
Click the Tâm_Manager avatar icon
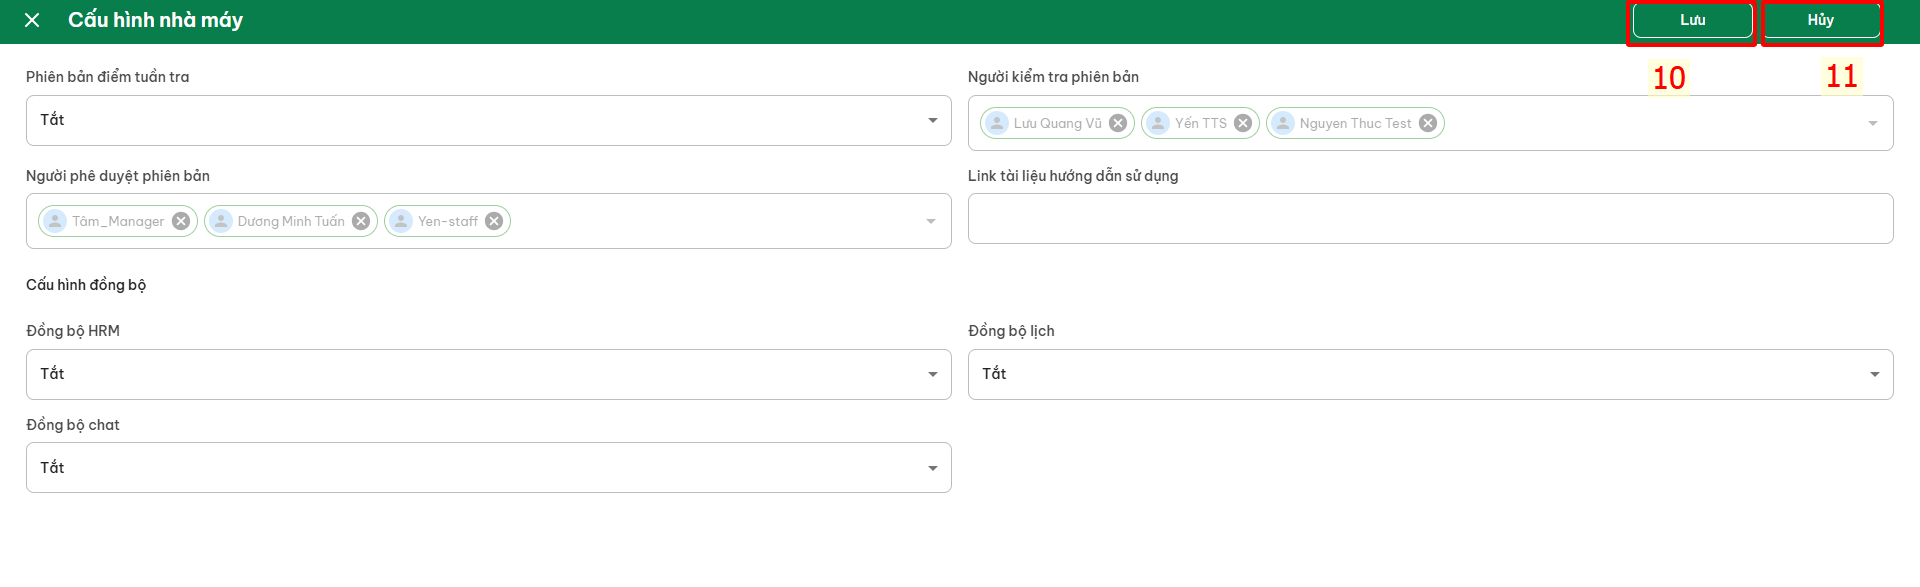click(x=55, y=221)
